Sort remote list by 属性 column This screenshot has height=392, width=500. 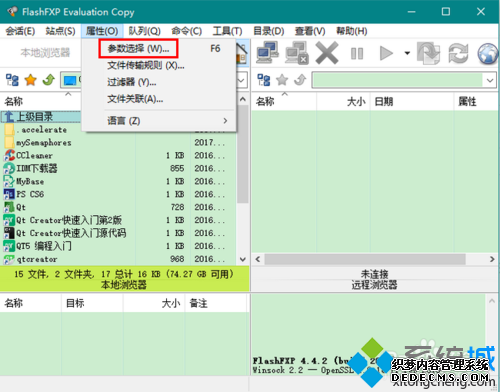(x=476, y=101)
